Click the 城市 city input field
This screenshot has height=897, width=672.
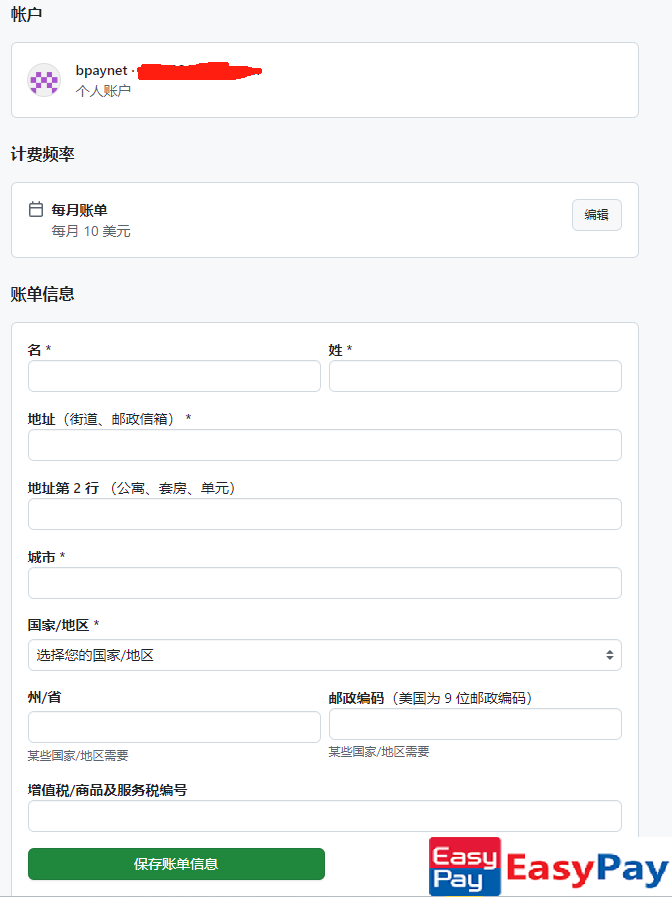(325, 583)
